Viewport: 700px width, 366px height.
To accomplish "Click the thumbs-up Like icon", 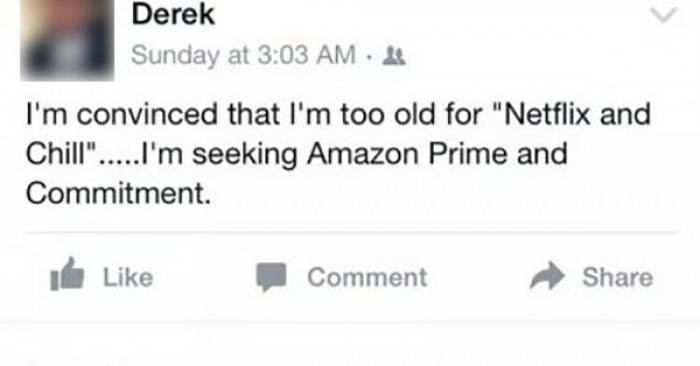I will [x=67, y=274].
